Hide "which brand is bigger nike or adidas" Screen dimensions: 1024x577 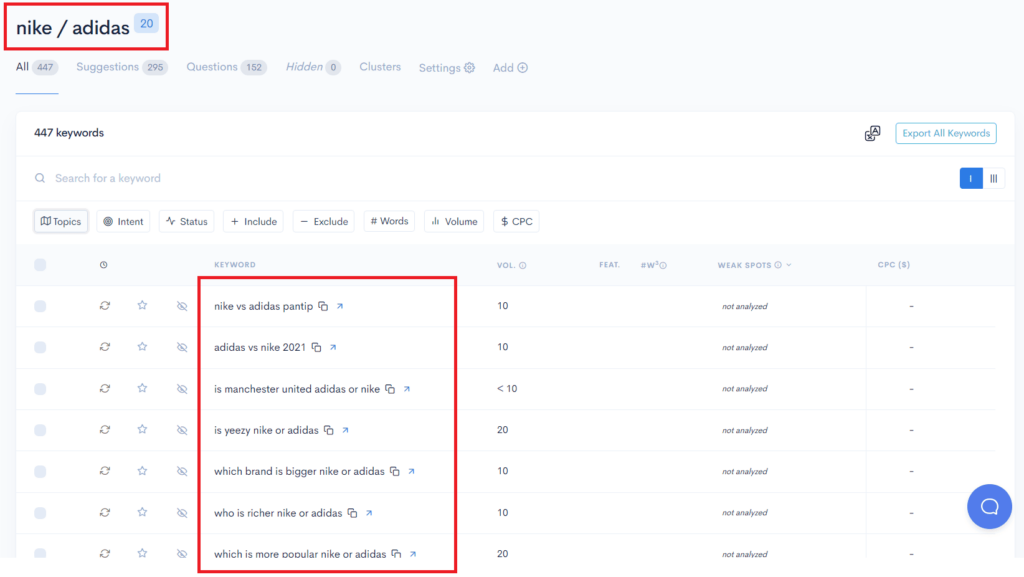182,471
